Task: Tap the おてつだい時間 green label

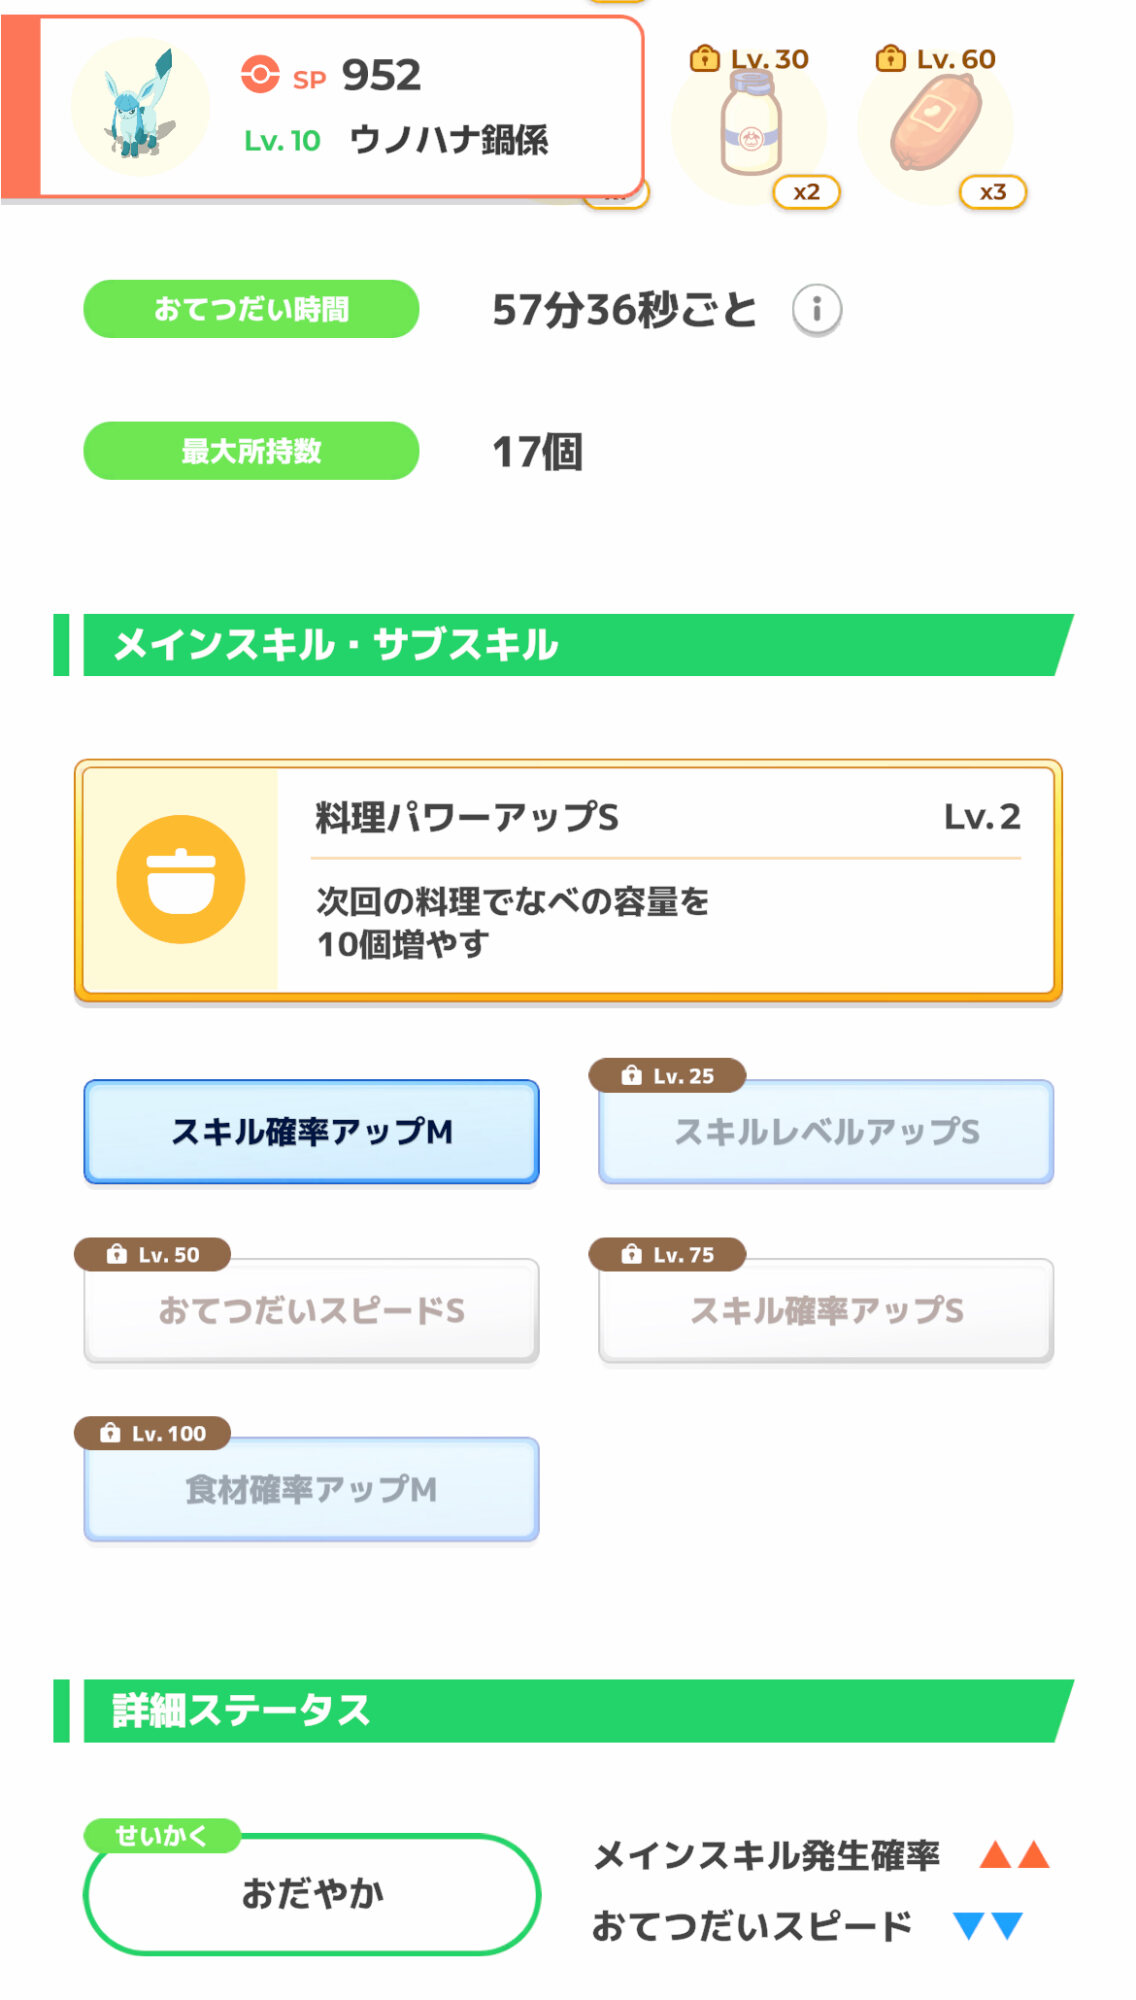Action: click(x=251, y=309)
